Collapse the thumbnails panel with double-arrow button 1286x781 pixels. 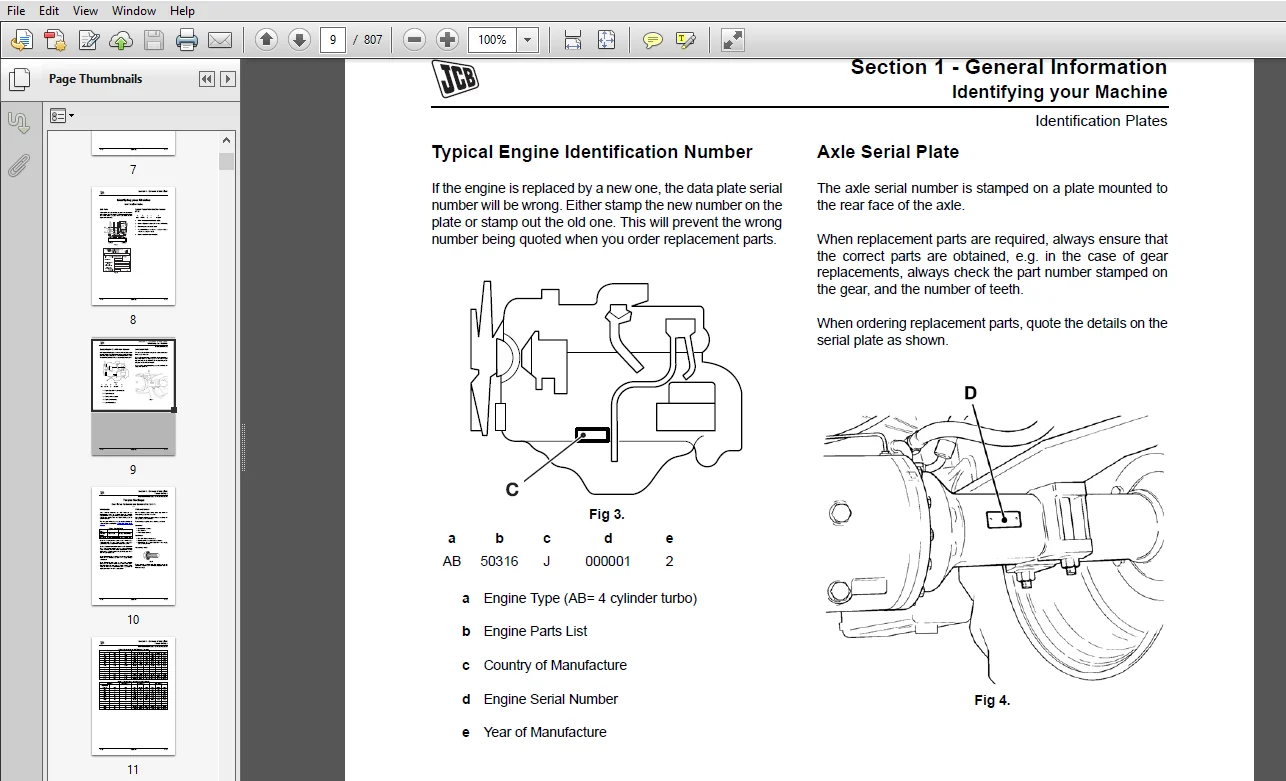pyautogui.click(x=207, y=79)
